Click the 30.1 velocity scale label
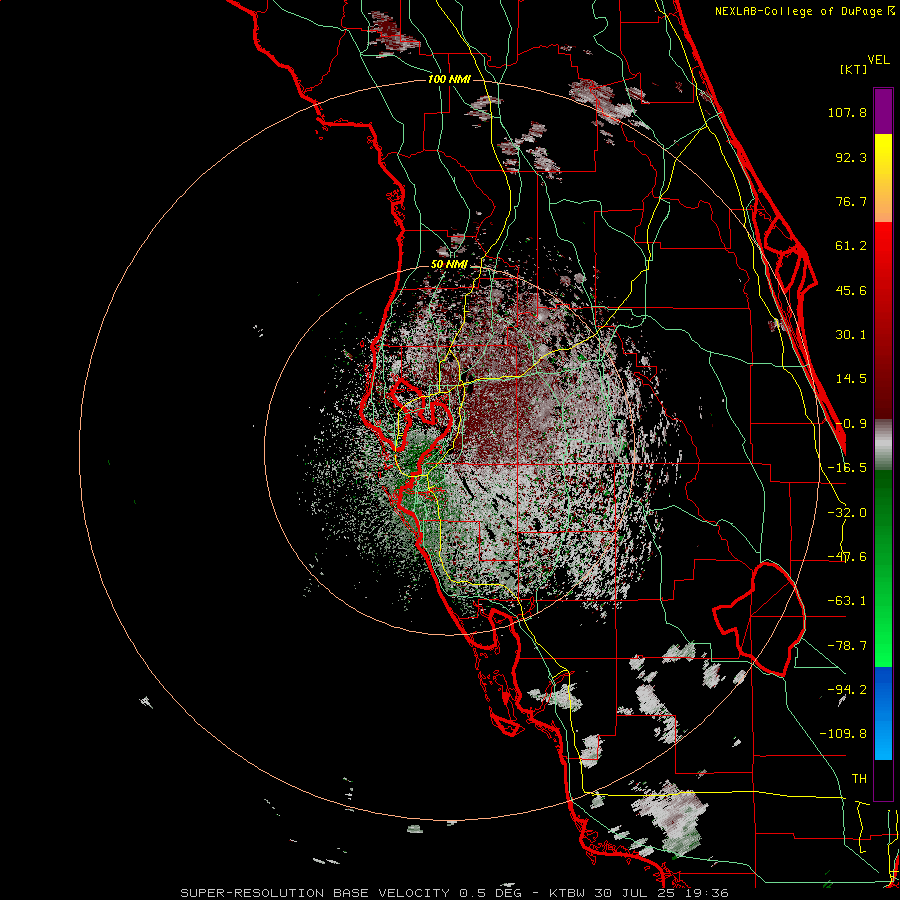 pyautogui.click(x=851, y=335)
